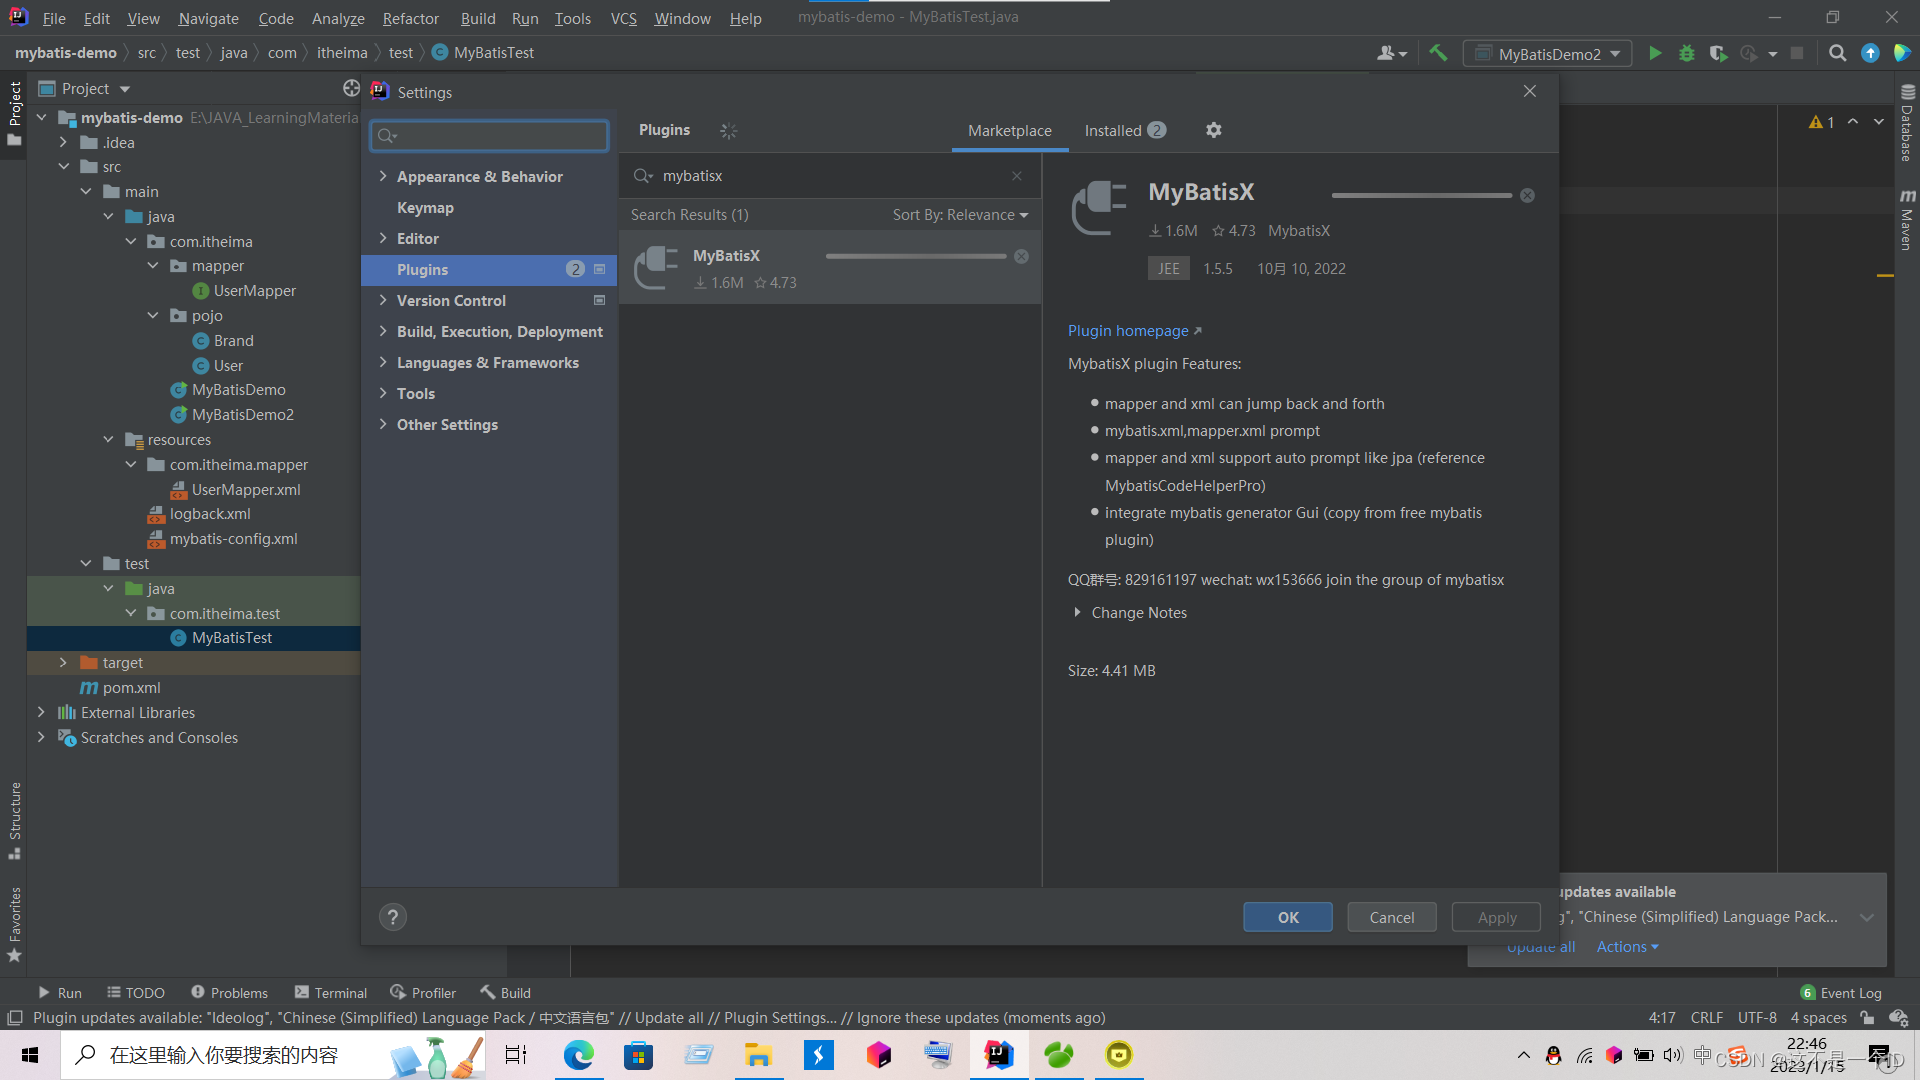Click the Build project hammer icon
The height and width of the screenshot is (1080, 1920).
(x=1438, y=53)
